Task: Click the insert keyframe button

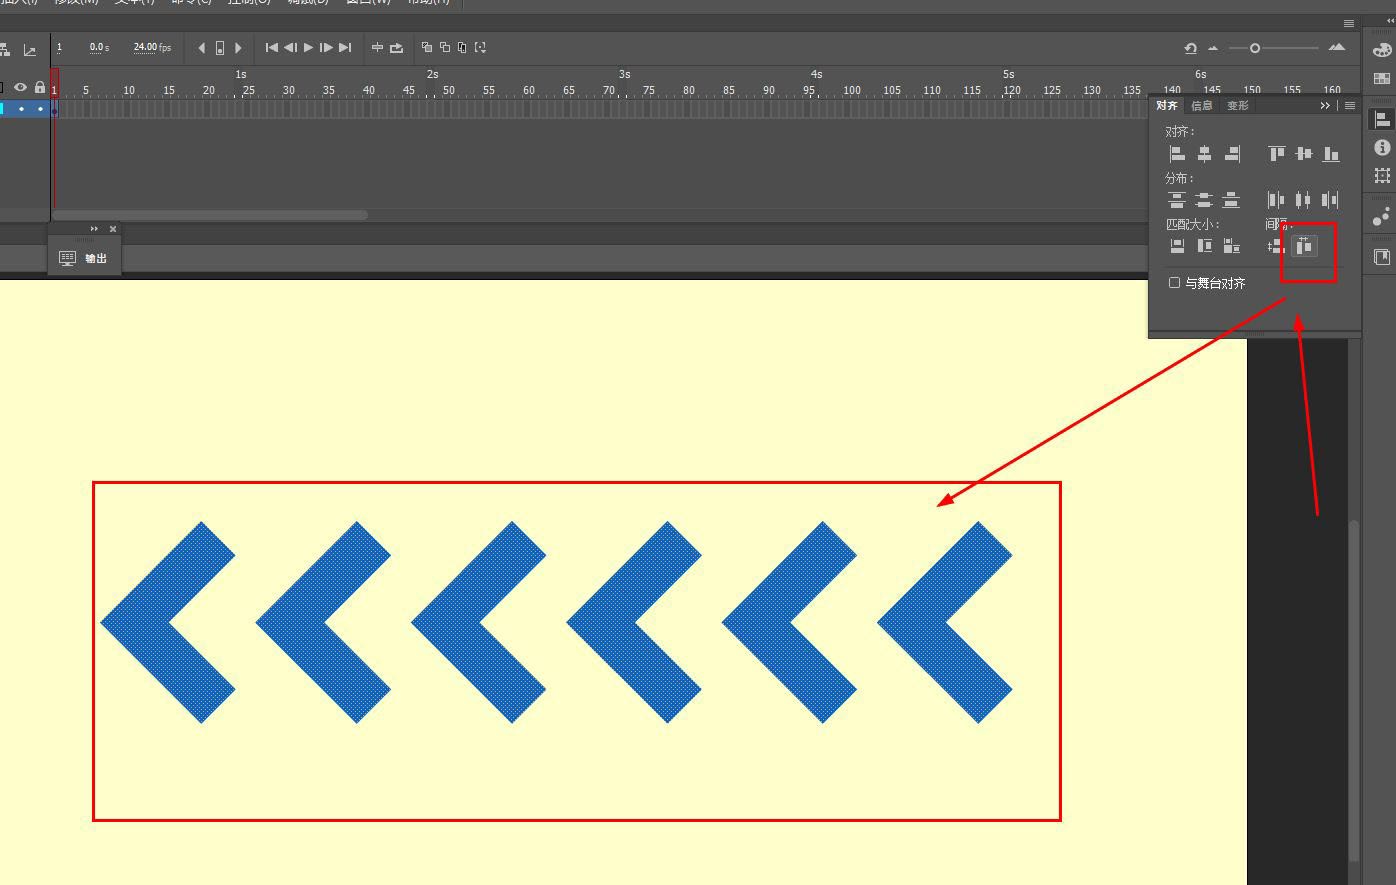Action: pos(220,47)
